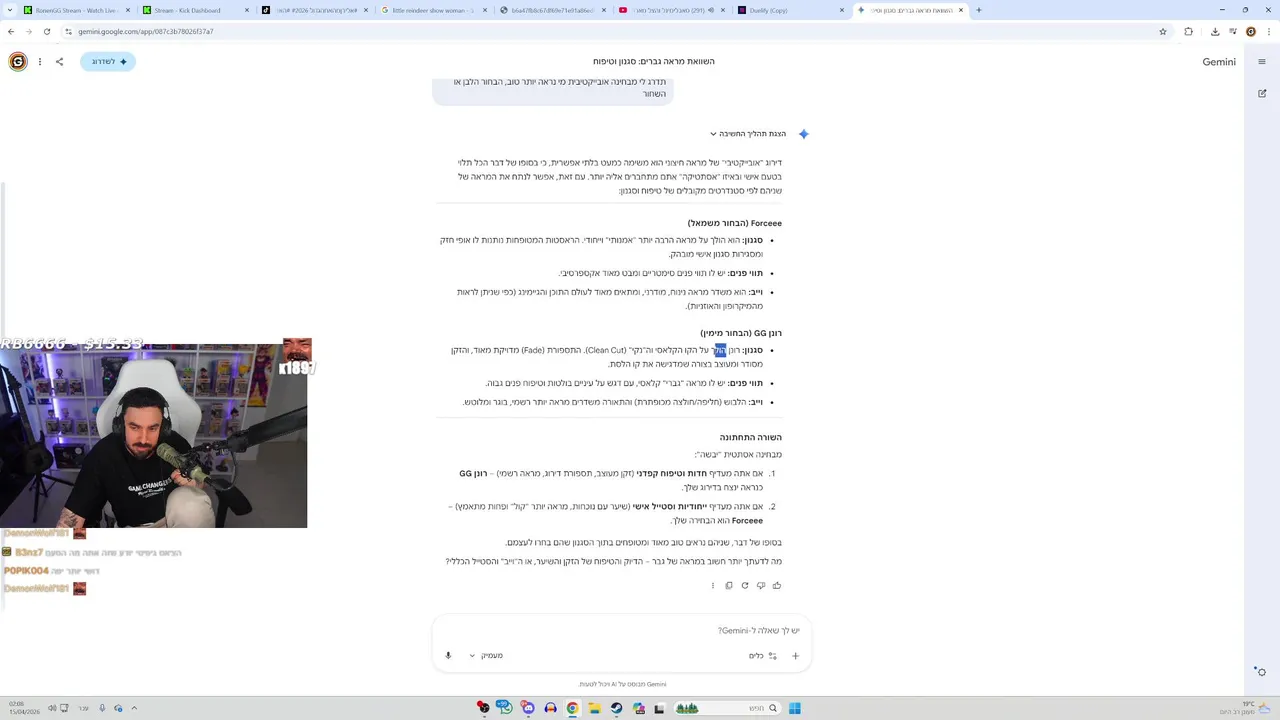The image size is (1280, 720).
Task: Bookmark this page with star icon
Action: (x=1162, y=31)
